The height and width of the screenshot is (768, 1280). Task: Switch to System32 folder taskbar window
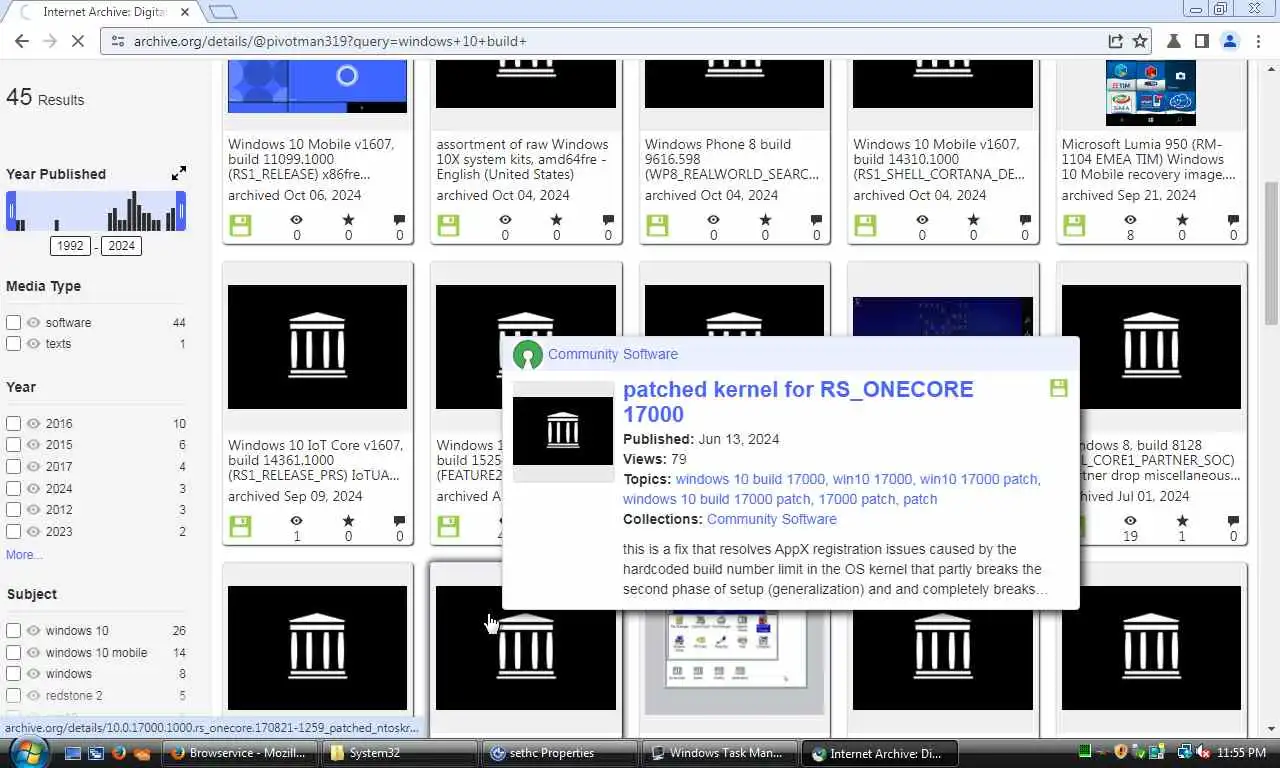pyautogui.click(x=400, y=753)
